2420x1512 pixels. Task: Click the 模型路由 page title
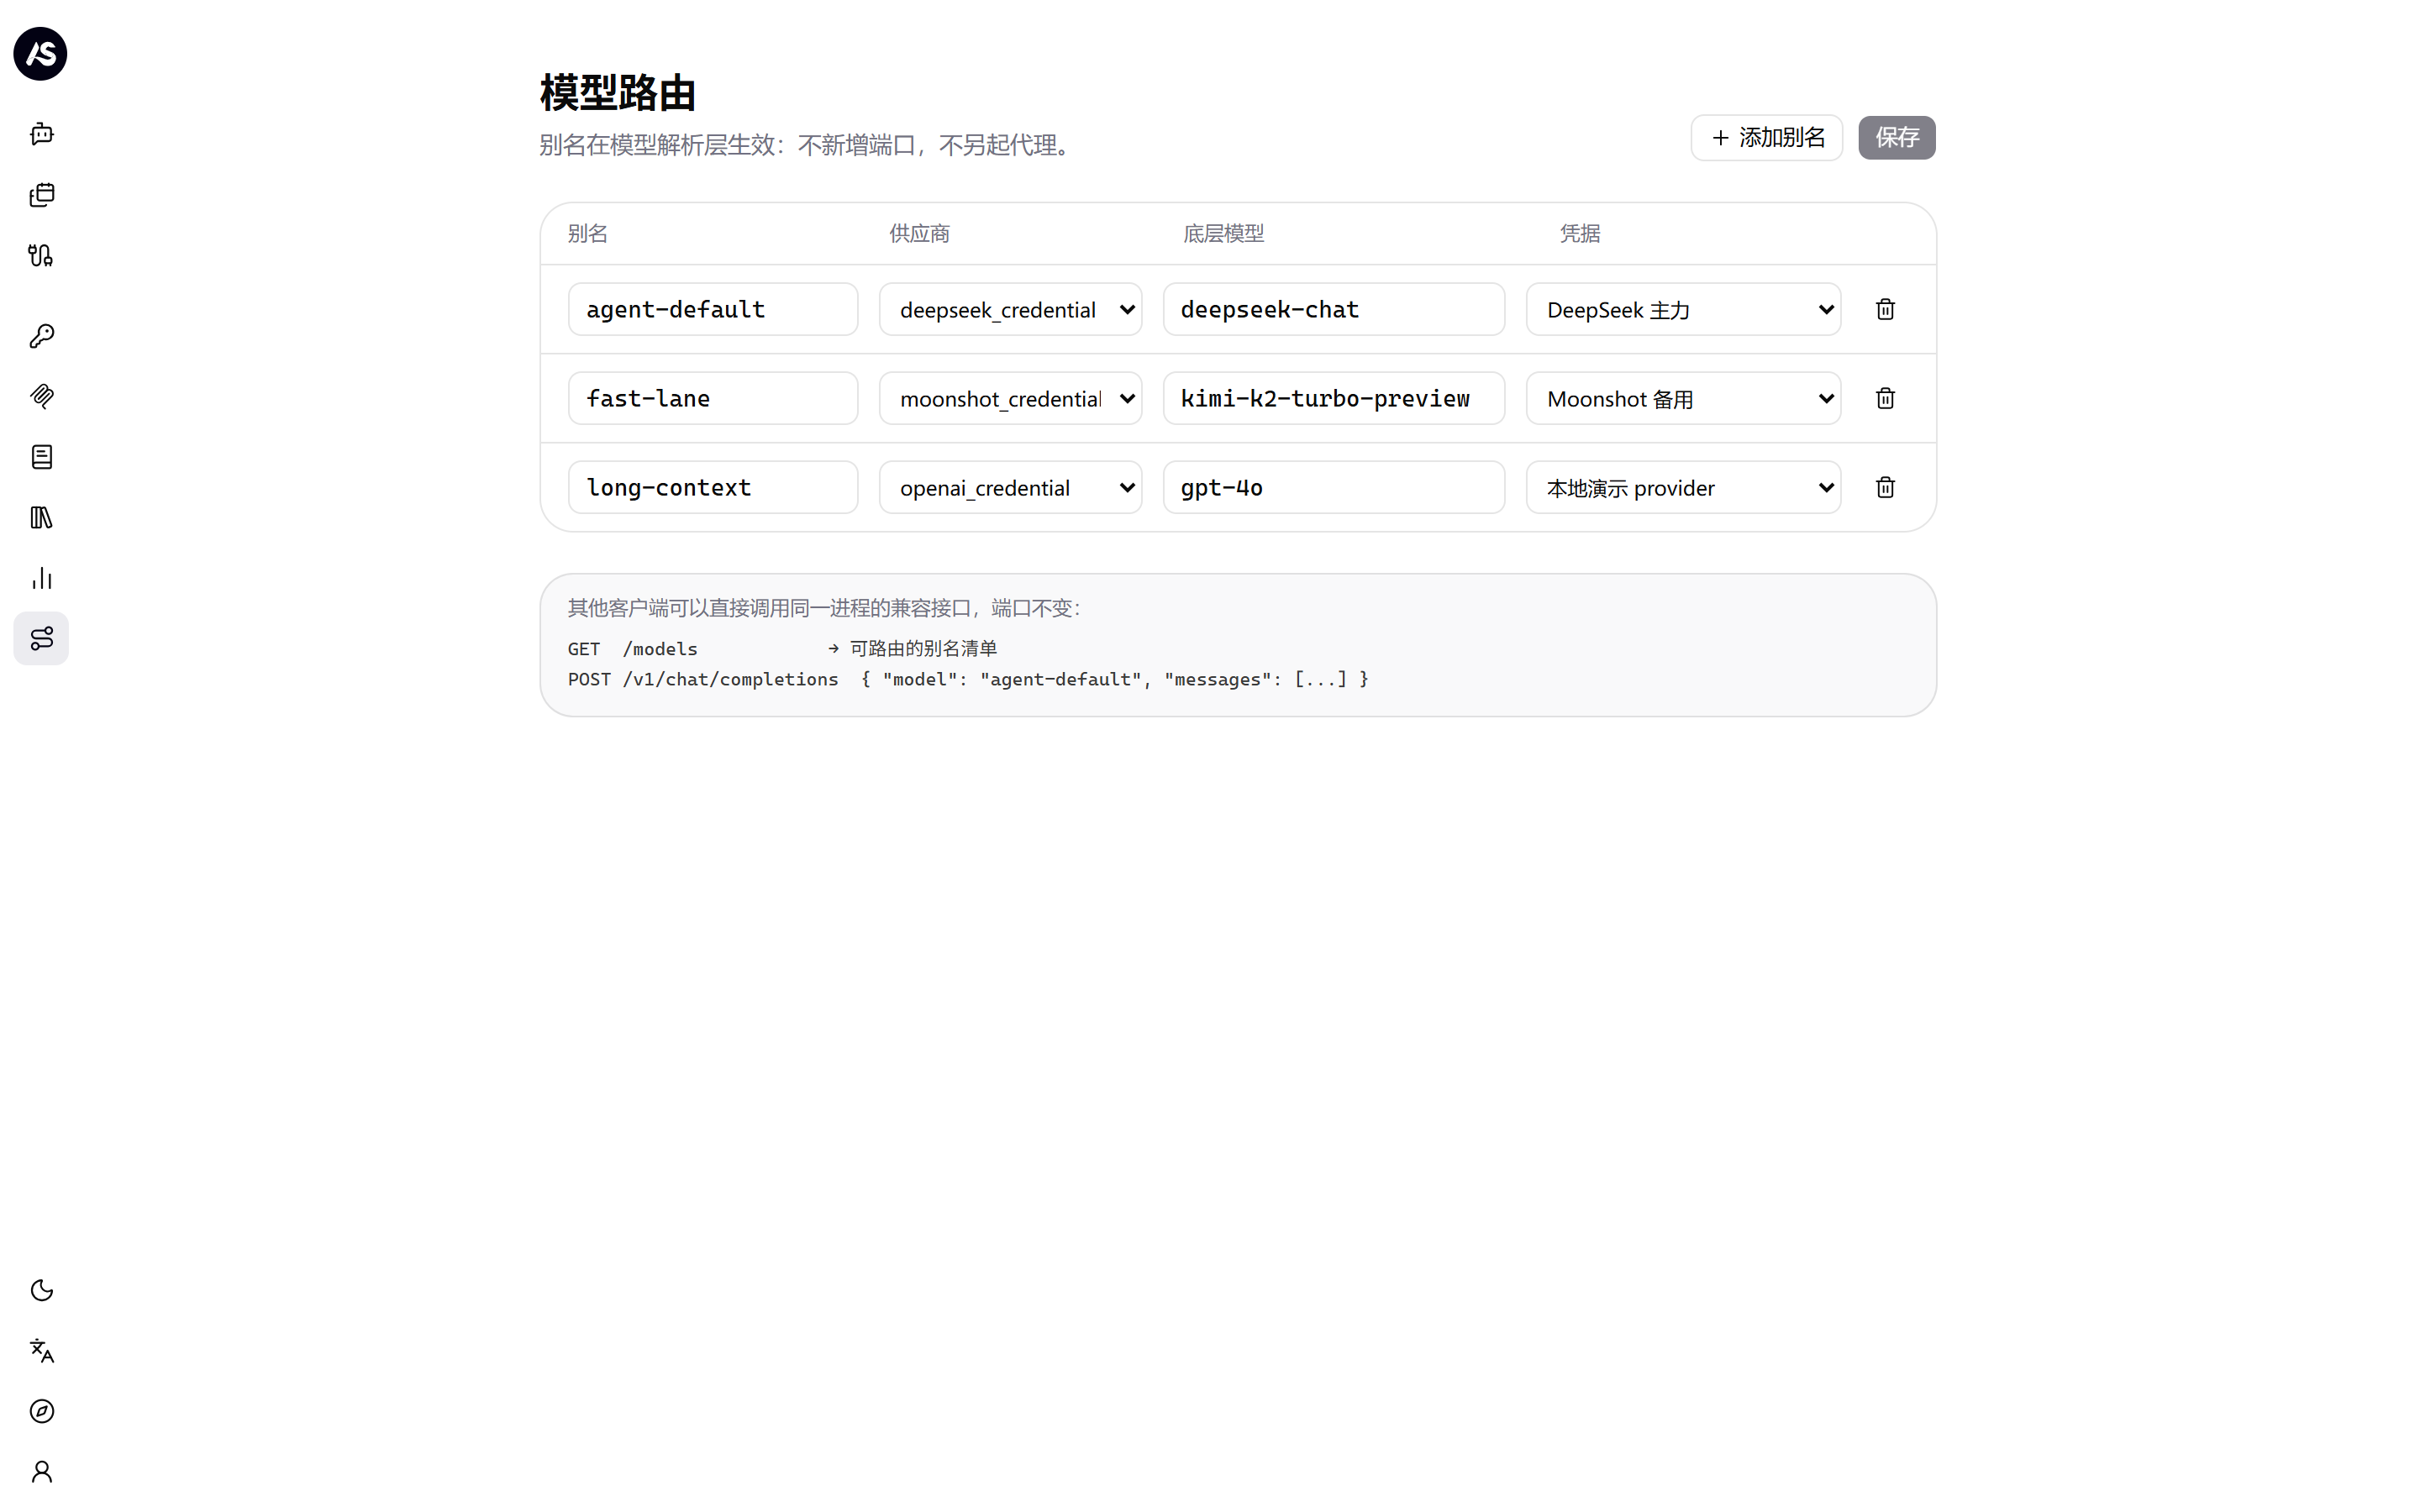618,93
